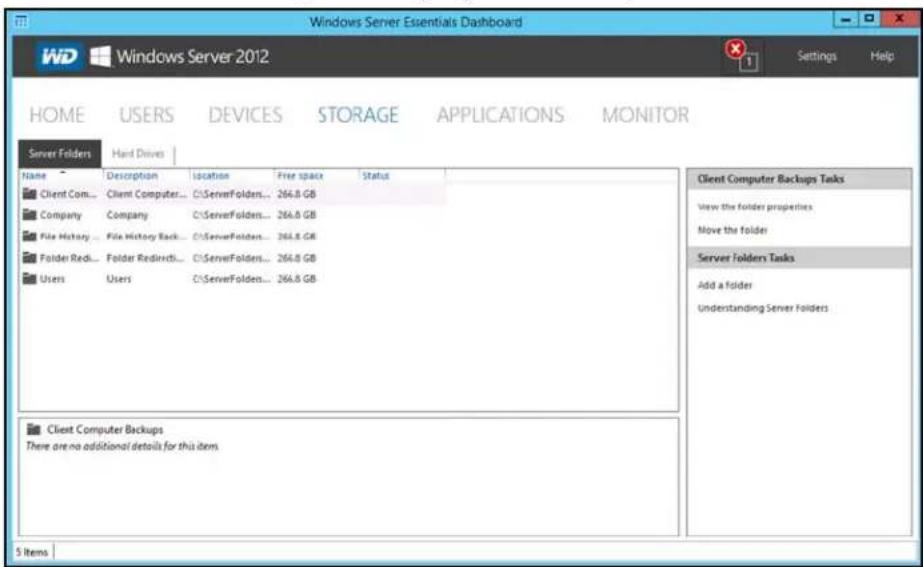Open the MONITOR section

click(645, 115)
